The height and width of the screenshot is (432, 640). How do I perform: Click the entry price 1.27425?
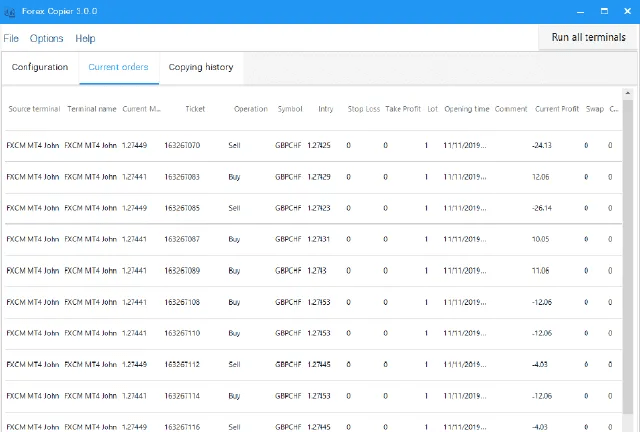click(319, 145)
